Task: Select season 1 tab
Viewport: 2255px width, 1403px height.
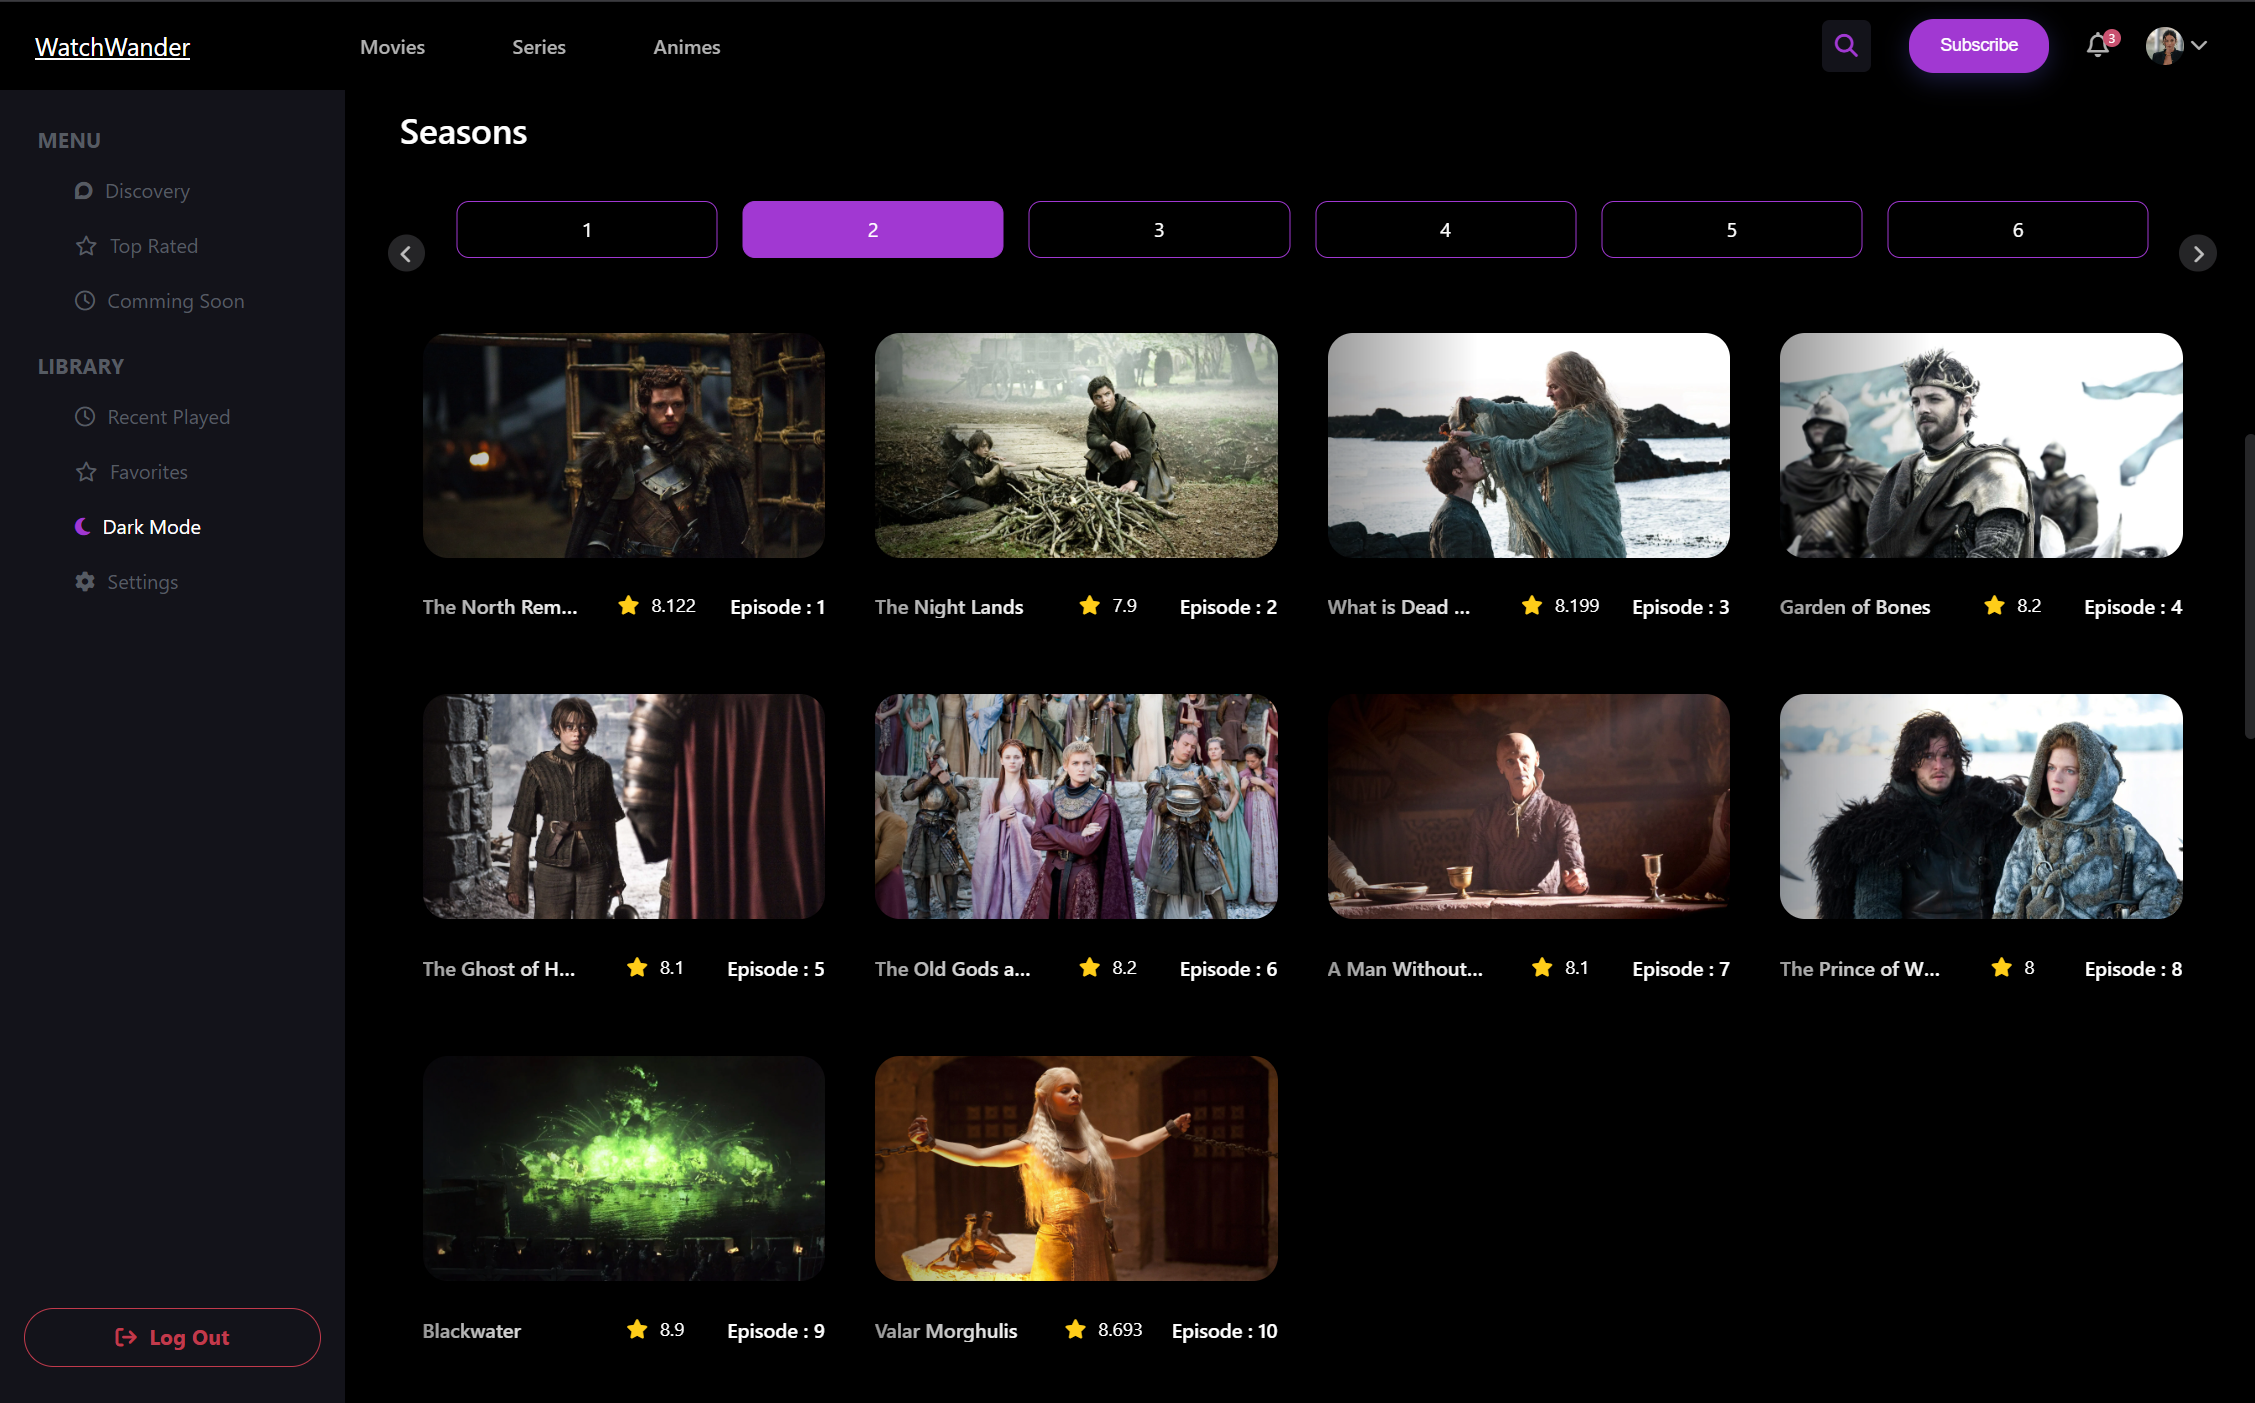Action: click(587, 230)
